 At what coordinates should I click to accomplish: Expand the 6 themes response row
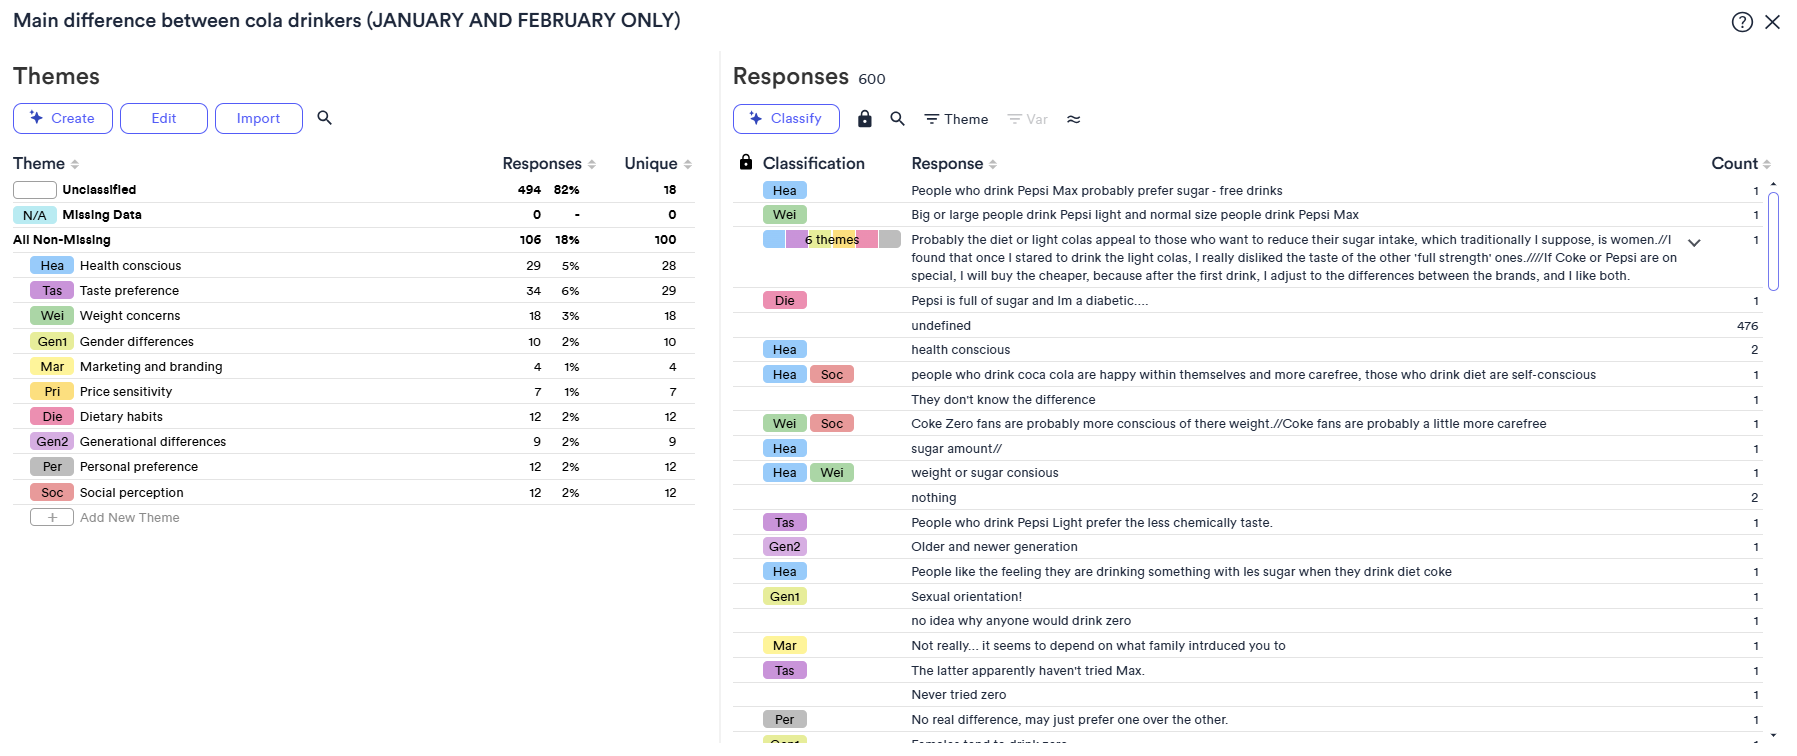click(1695, 242)
